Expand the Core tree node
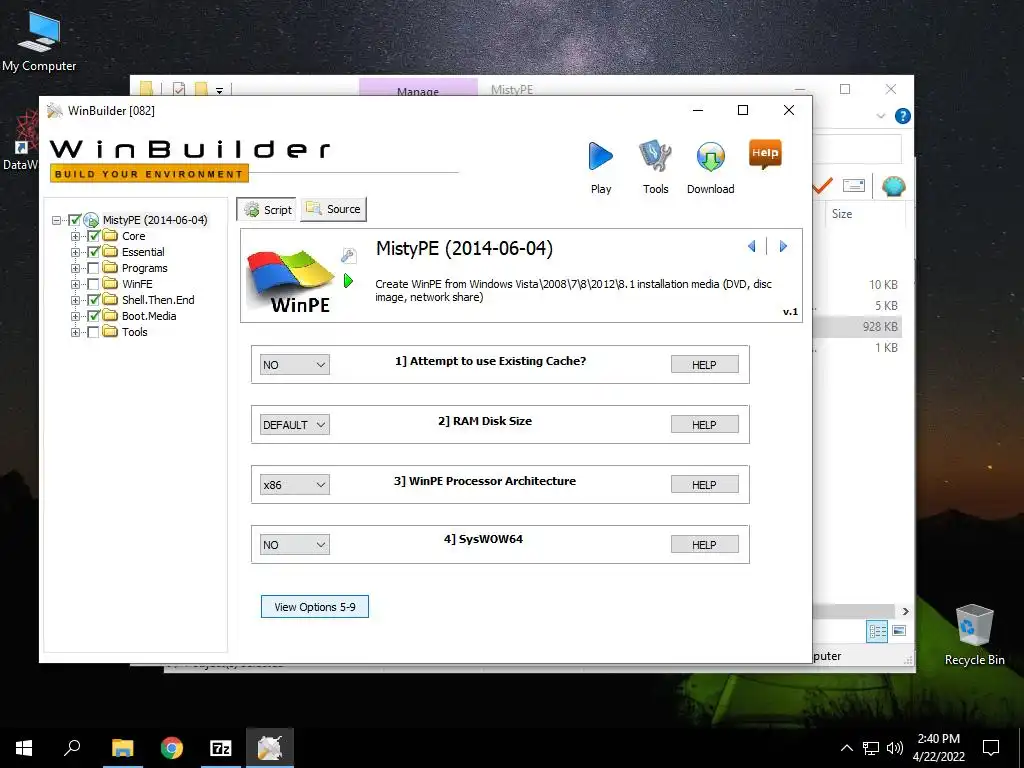 pos(75,236)
